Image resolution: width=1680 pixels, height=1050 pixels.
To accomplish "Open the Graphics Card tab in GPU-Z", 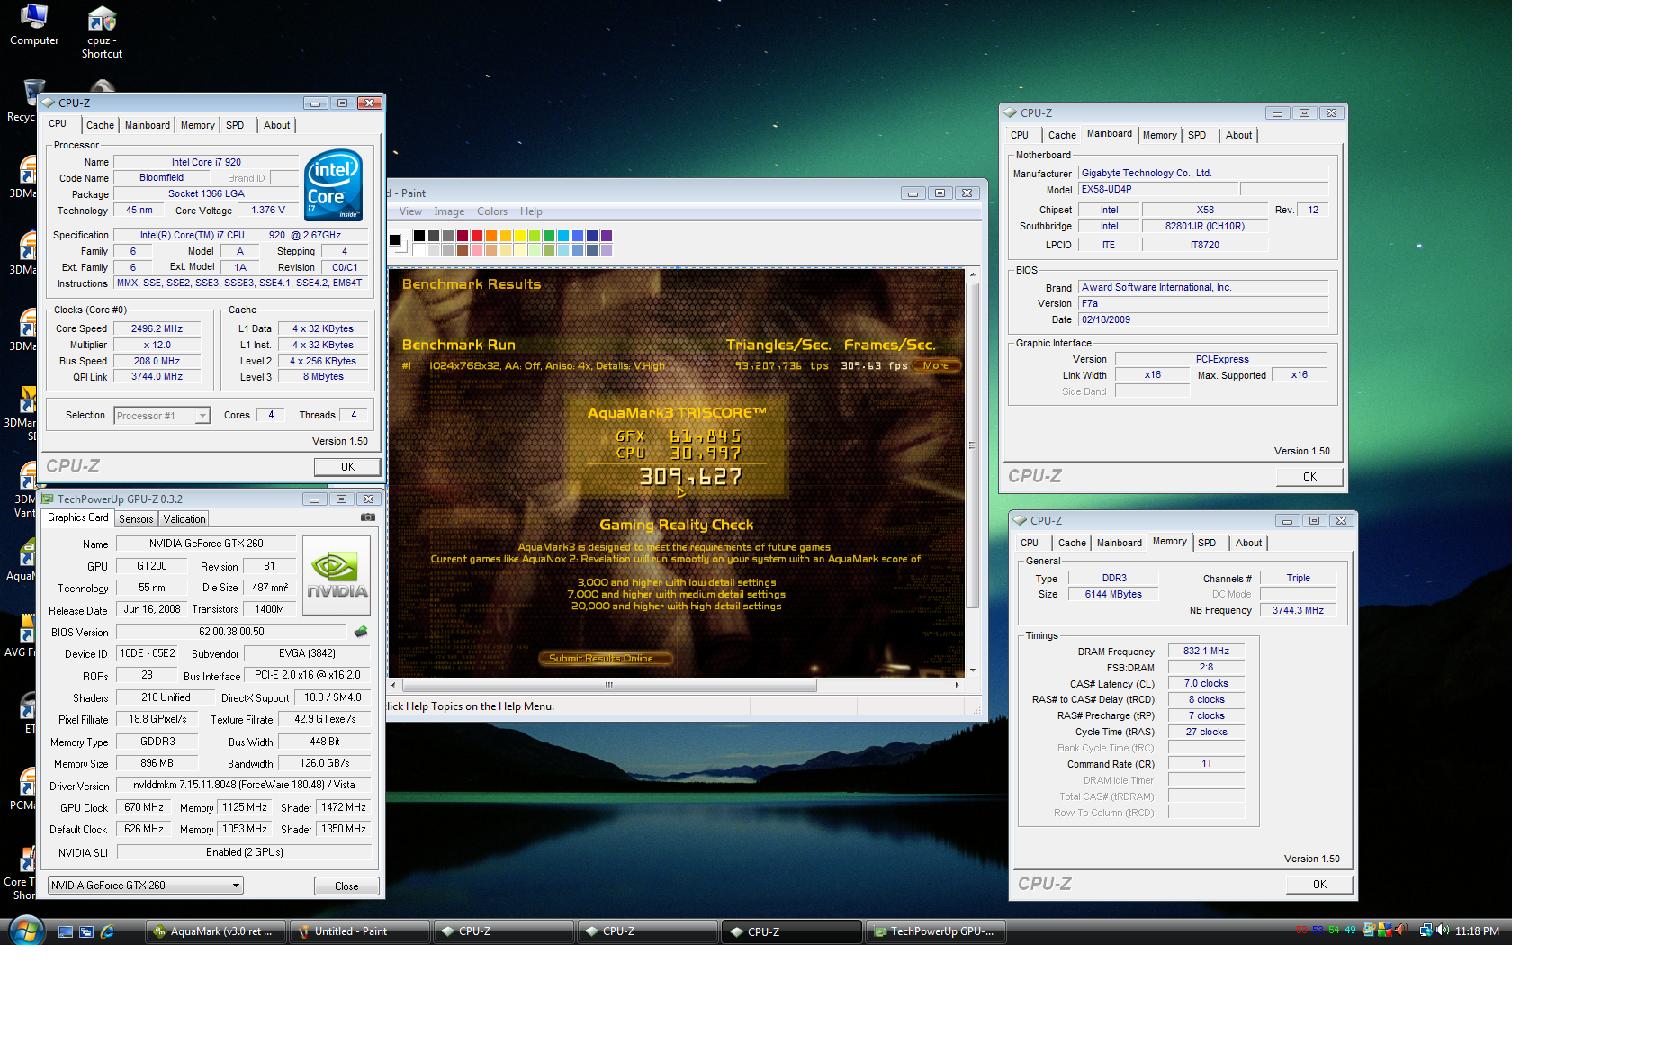I will pos(78,518).
